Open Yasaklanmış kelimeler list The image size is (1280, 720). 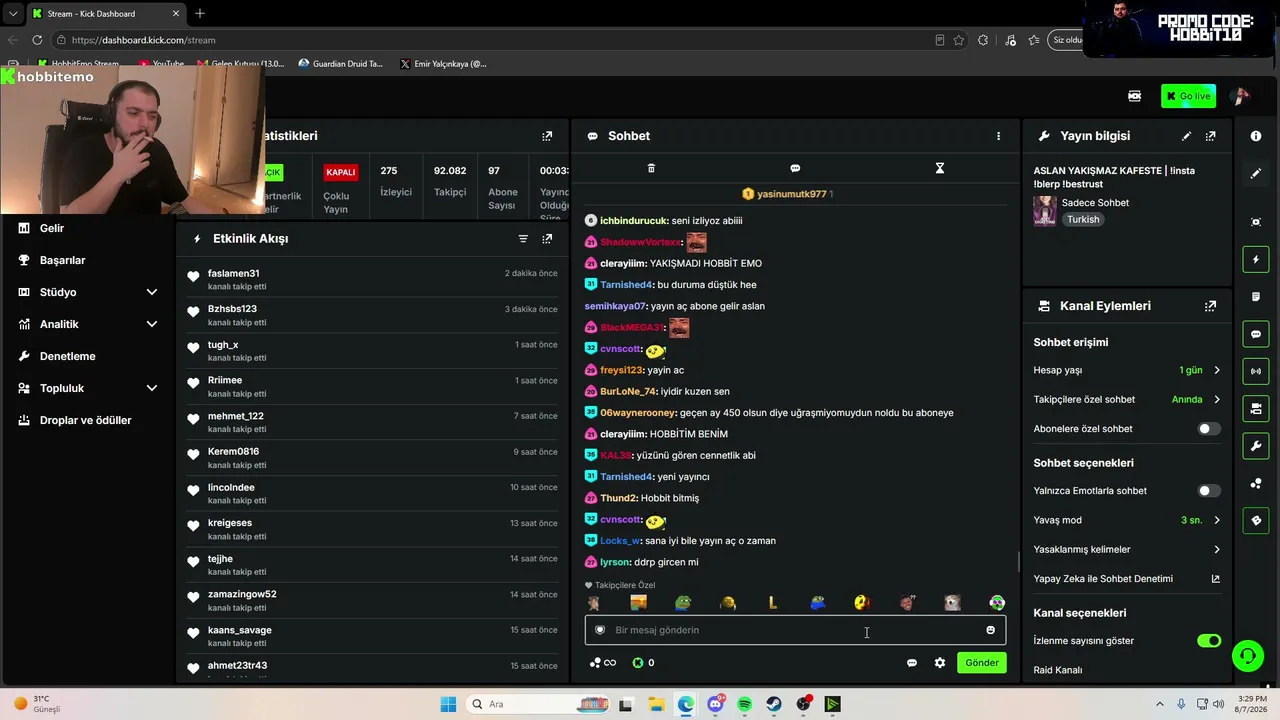coord(1127,549)
